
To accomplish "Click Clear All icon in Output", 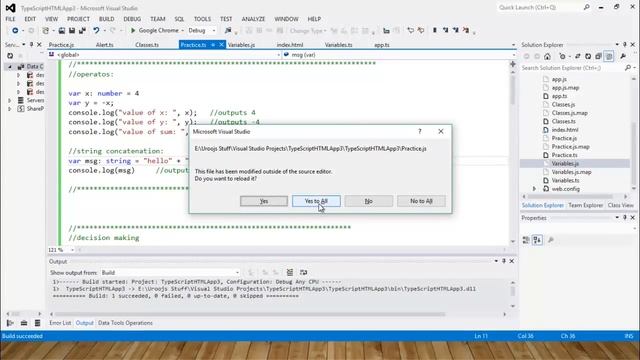I will tap(290, 272).
